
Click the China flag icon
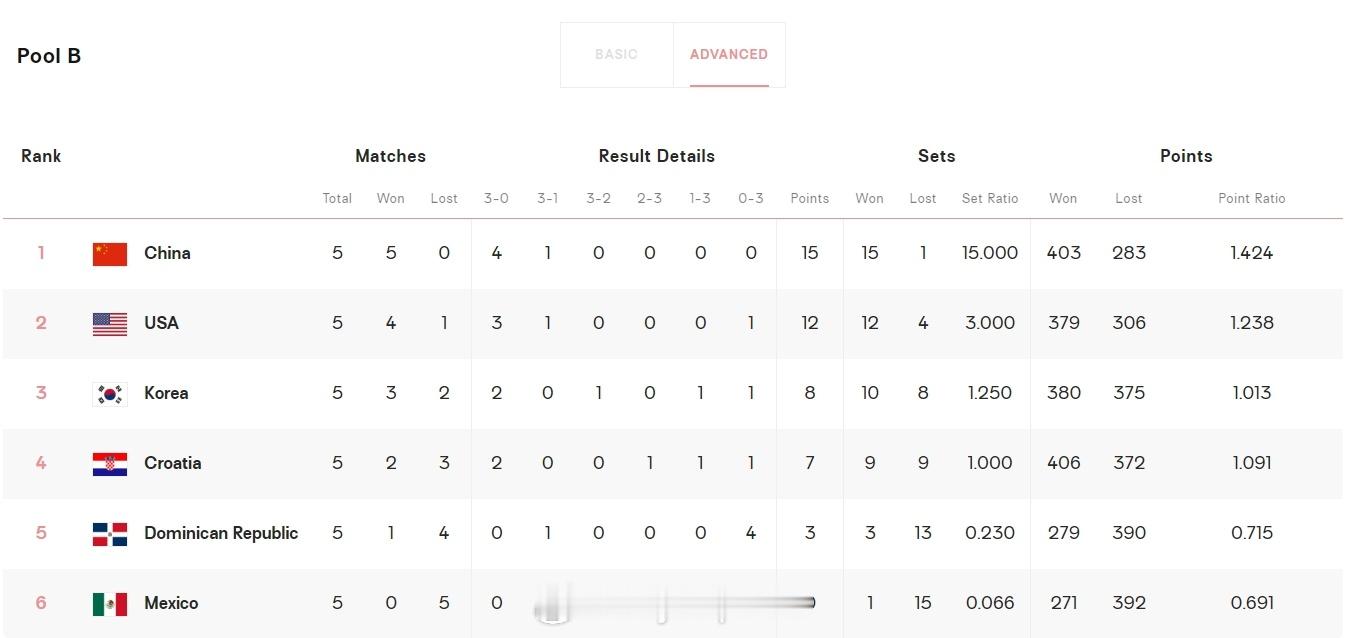[110, 254]
